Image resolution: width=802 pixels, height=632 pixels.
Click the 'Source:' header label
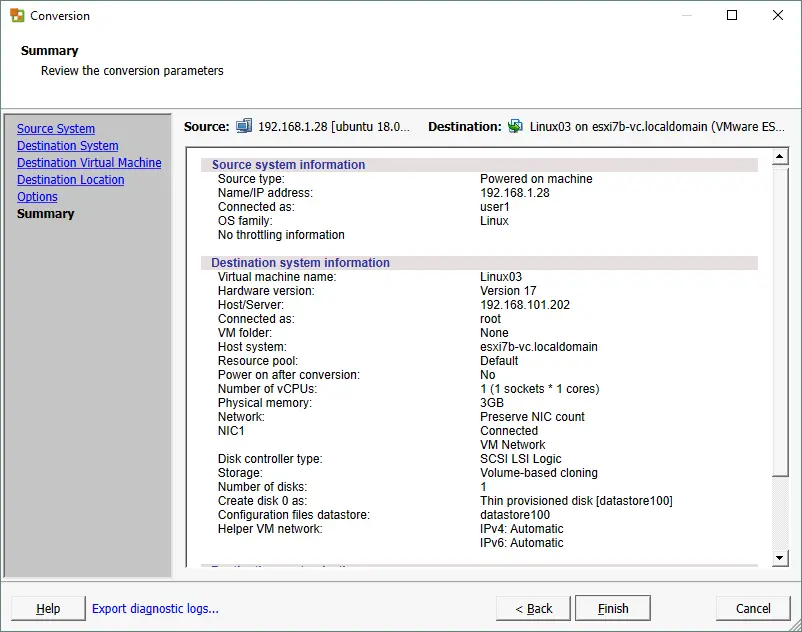click(207, 126)
